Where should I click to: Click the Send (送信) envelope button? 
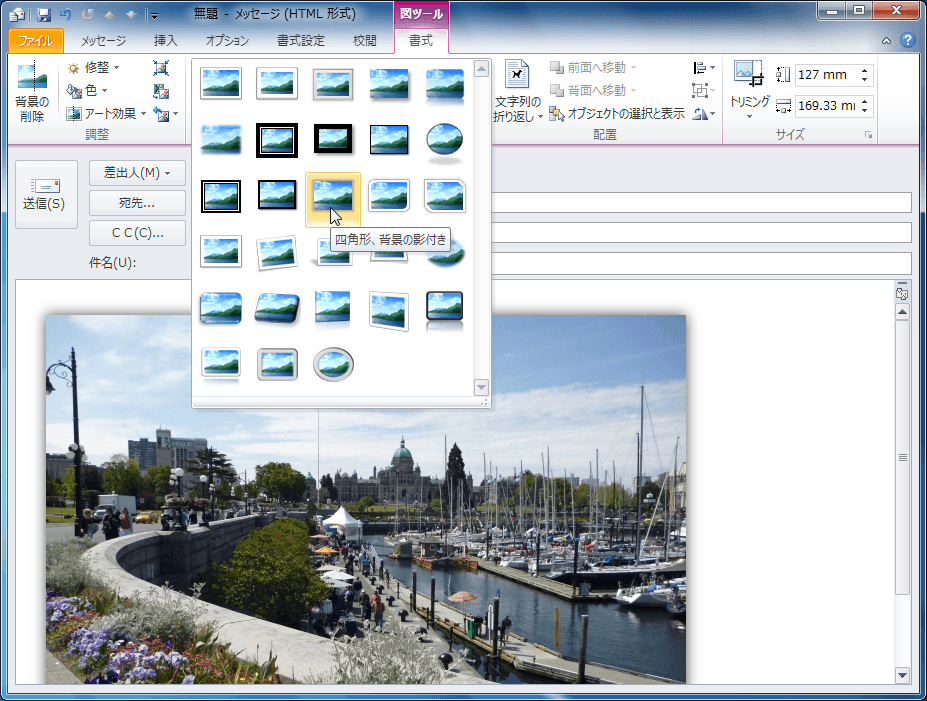pyautogui.click(x=45, y=194)
